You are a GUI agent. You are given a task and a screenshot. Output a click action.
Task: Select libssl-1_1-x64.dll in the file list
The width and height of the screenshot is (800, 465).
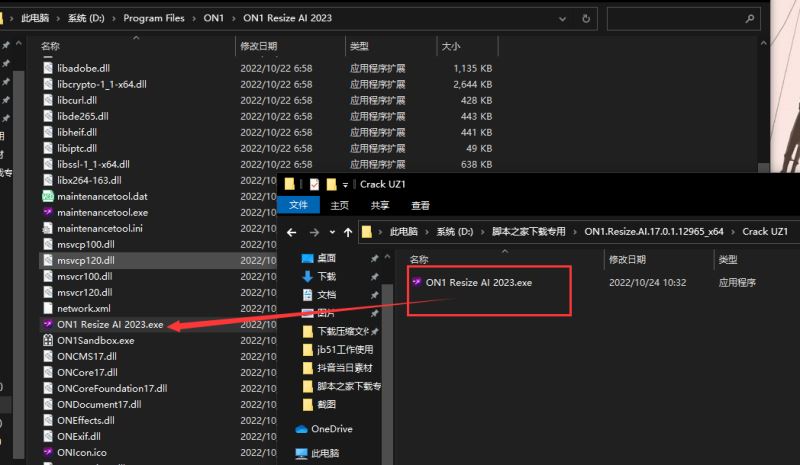click(x=93, y=164)
